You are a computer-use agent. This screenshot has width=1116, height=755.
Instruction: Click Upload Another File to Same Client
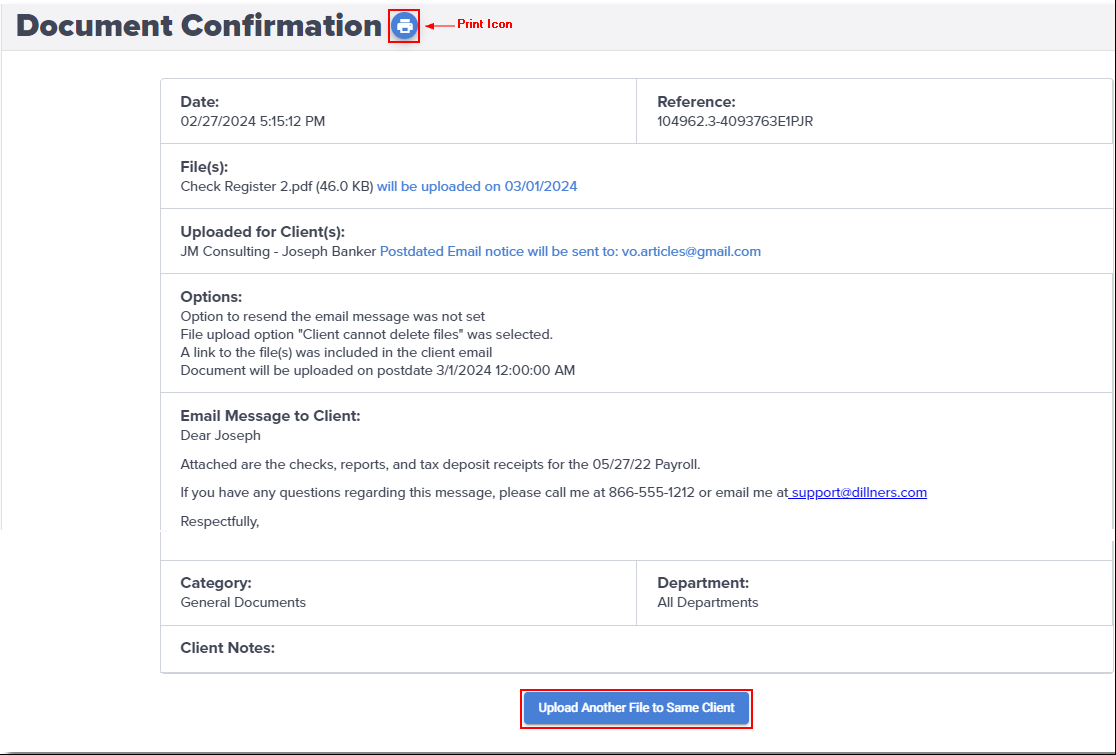coord(636,708)
